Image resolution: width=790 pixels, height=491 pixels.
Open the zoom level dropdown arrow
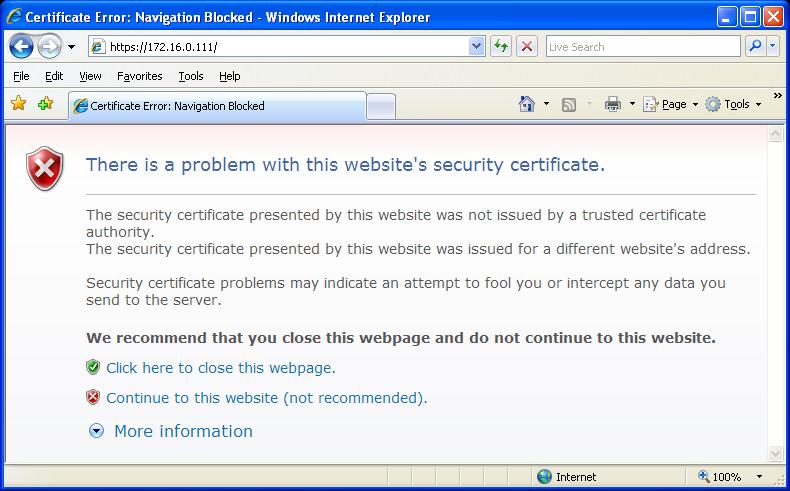759,476
